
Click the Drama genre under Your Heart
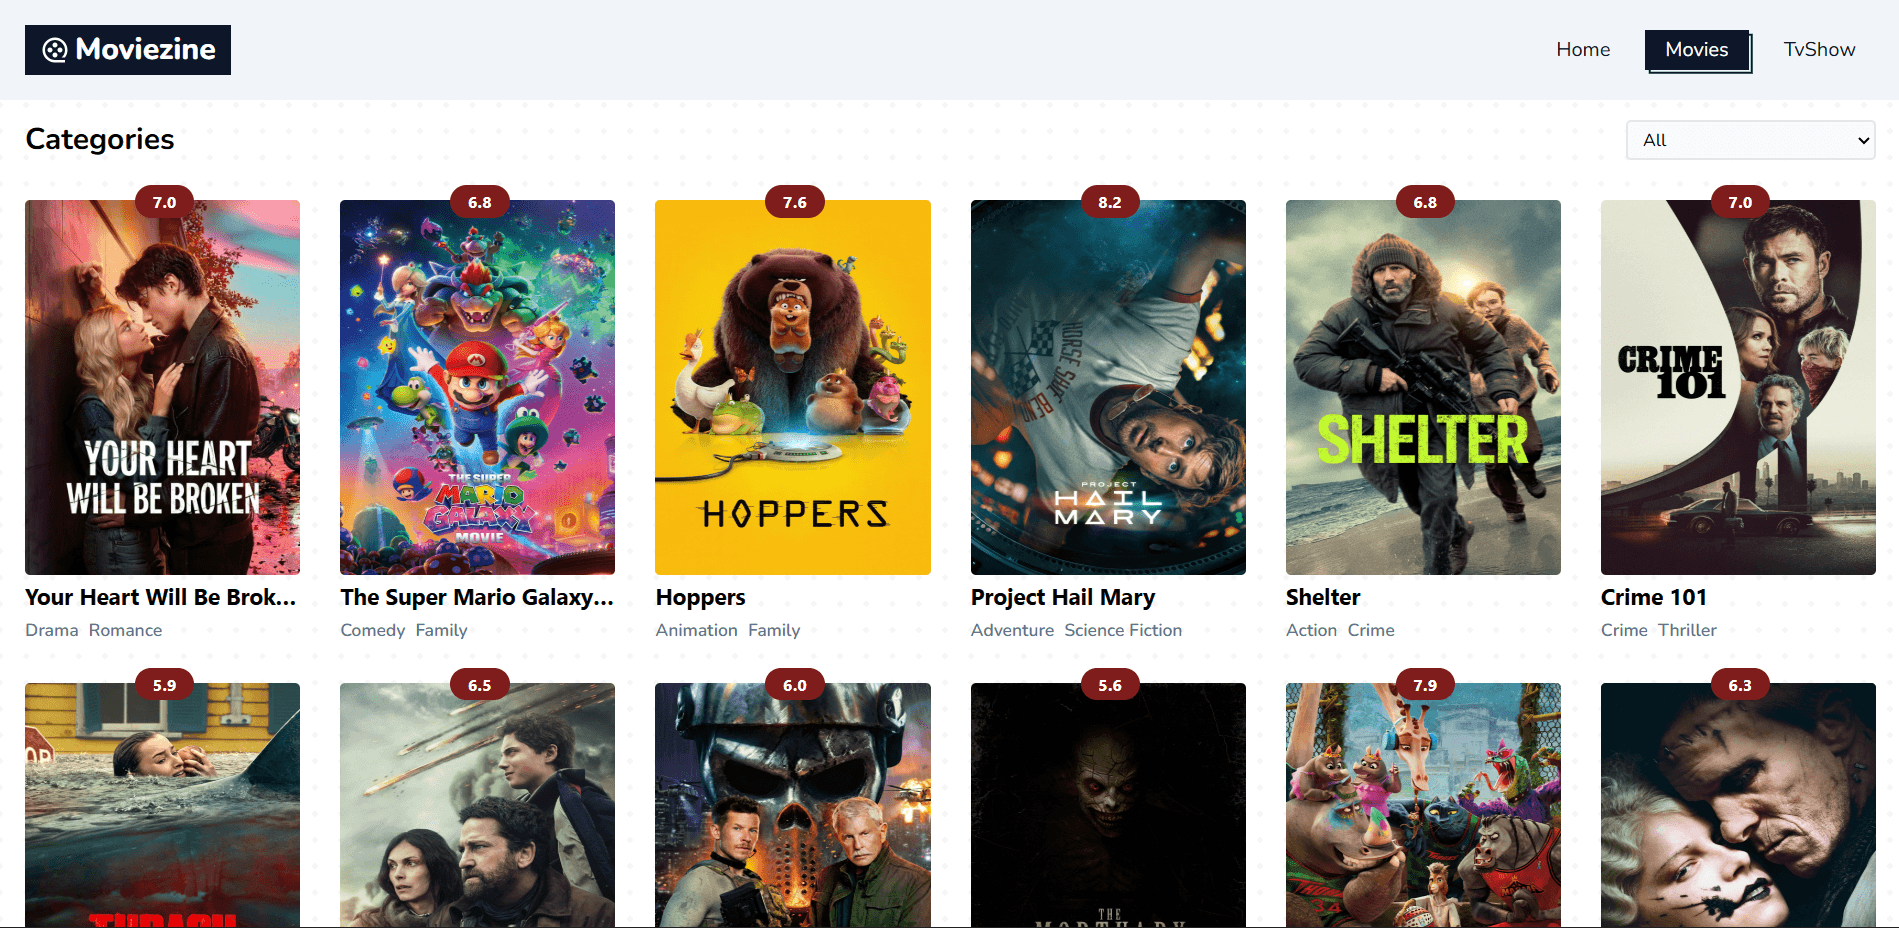click(x=52, y=630)
